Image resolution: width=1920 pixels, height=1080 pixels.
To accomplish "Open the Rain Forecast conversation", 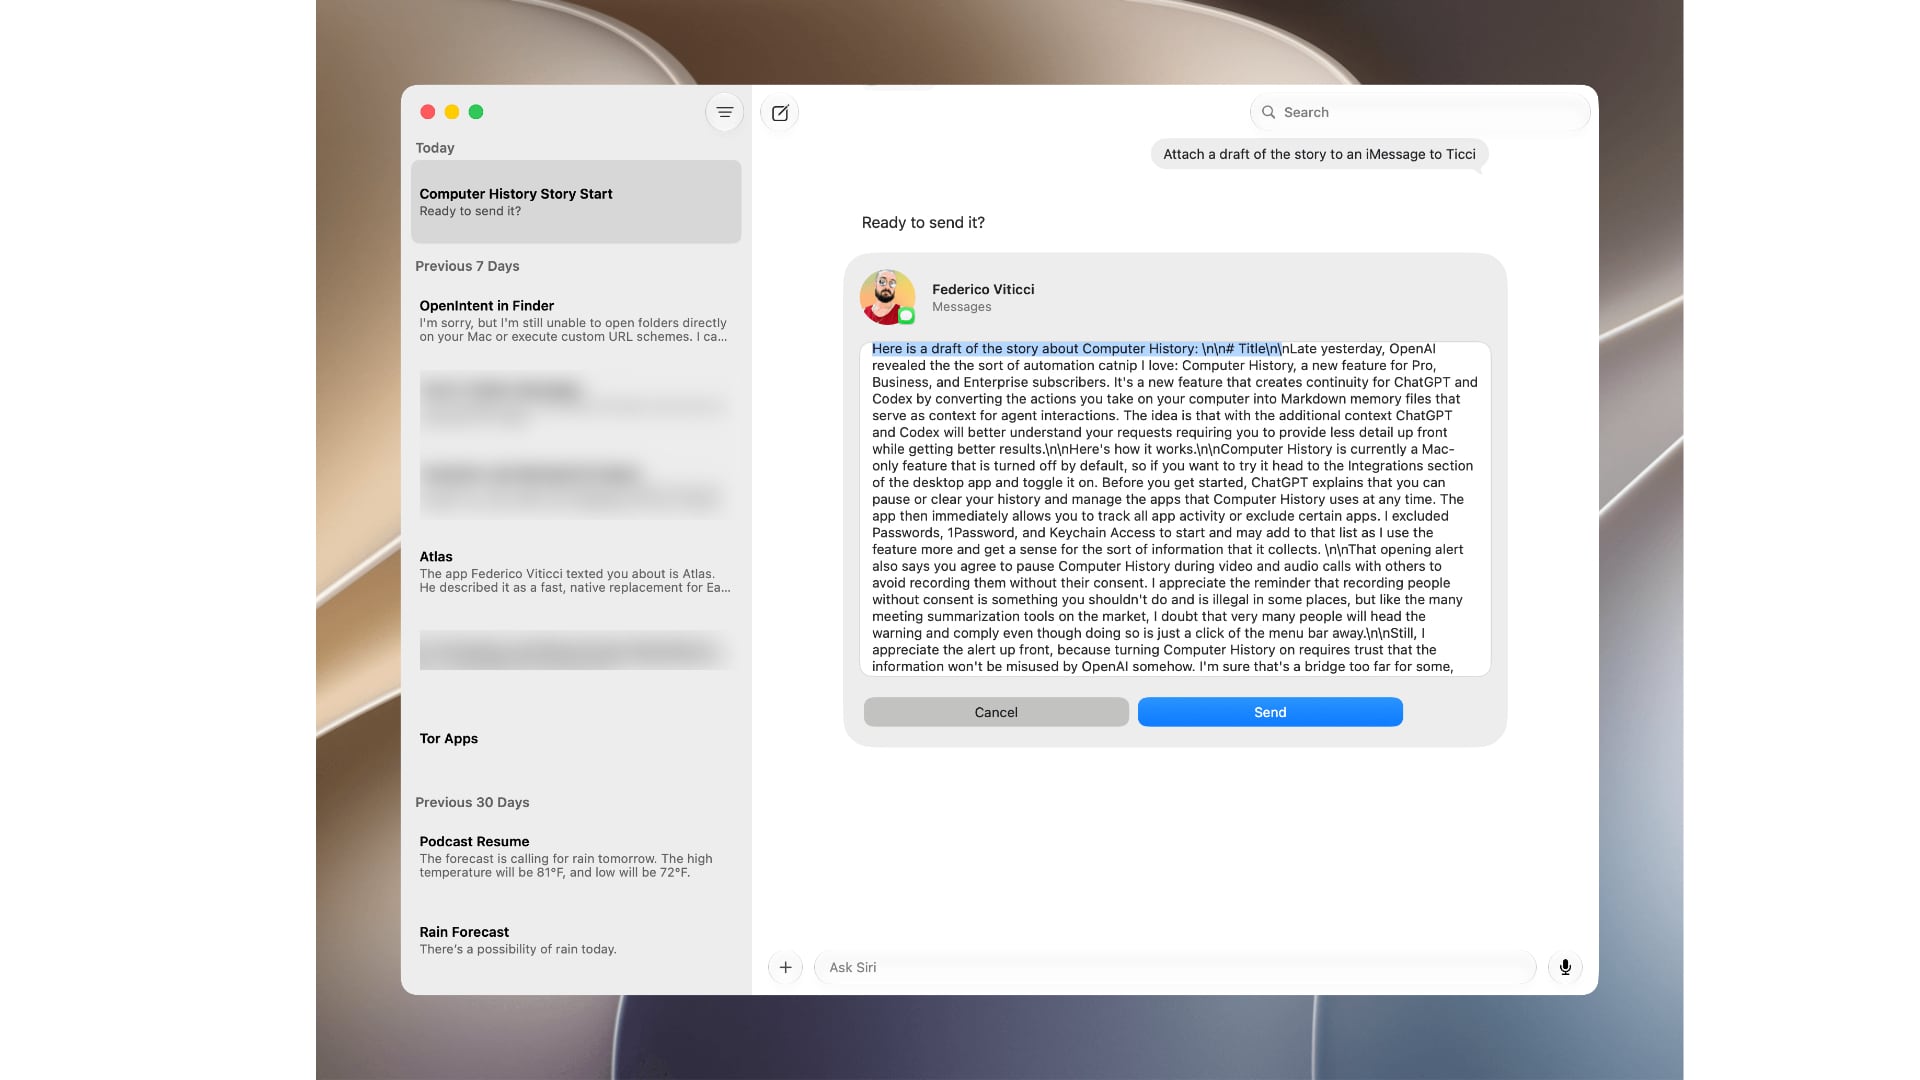I will (576, 940).
